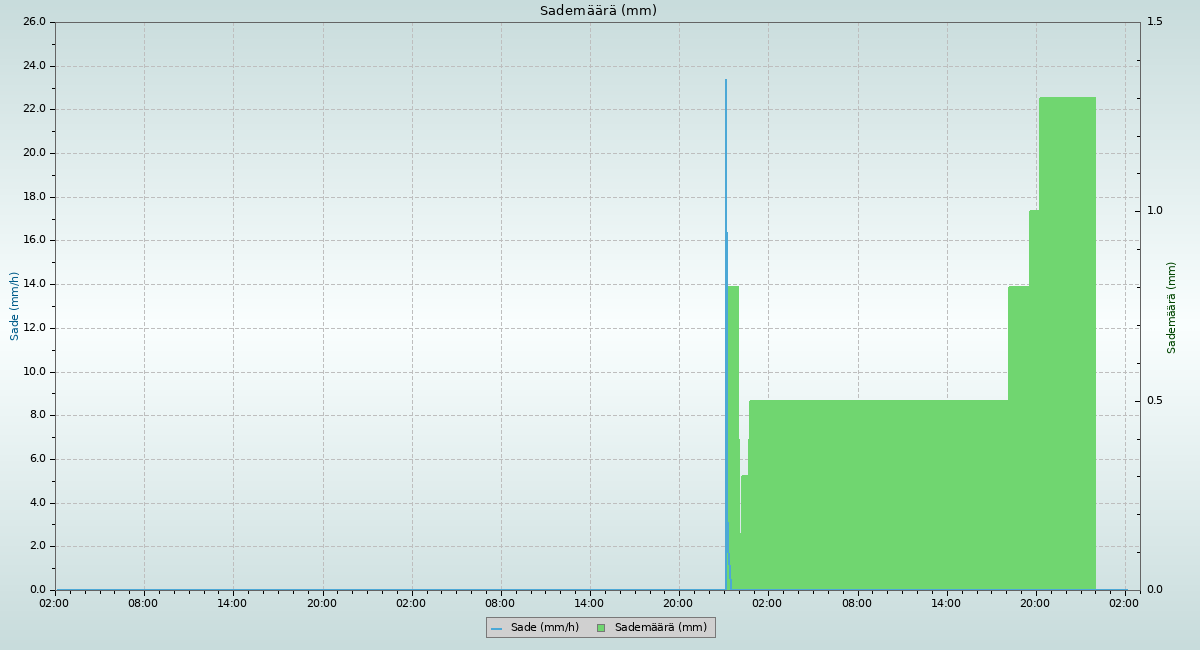Click the 18.0 tick label on left axis
Screen dimensions: 1200x650
pyautogui.click(x=34, y=197)
